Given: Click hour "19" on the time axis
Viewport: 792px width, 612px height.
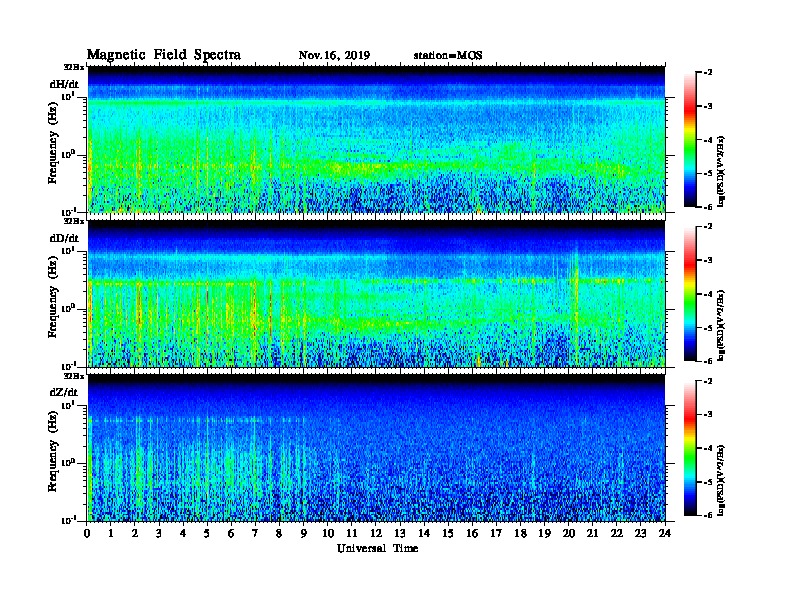Looking at the screenshot, I should point(544,534).
